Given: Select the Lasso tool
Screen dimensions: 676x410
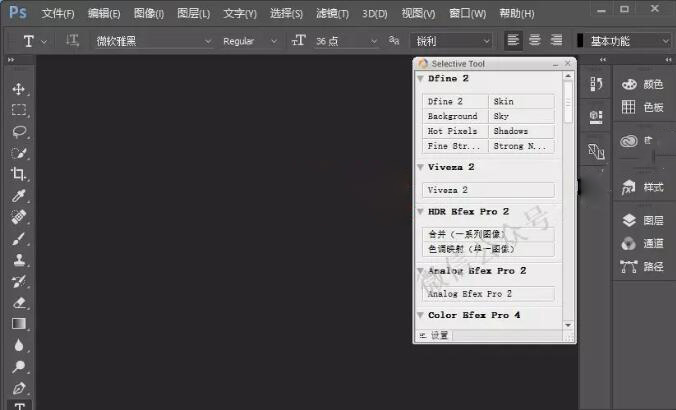Looking at the screenshot, I should point(18,131).
